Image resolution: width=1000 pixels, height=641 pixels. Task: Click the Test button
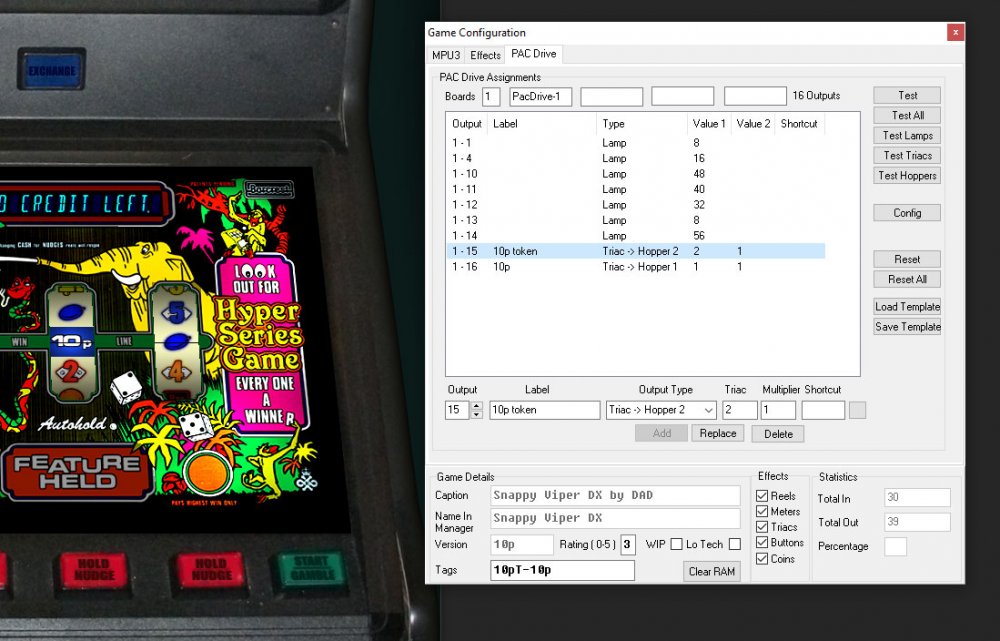pos(907,95)
